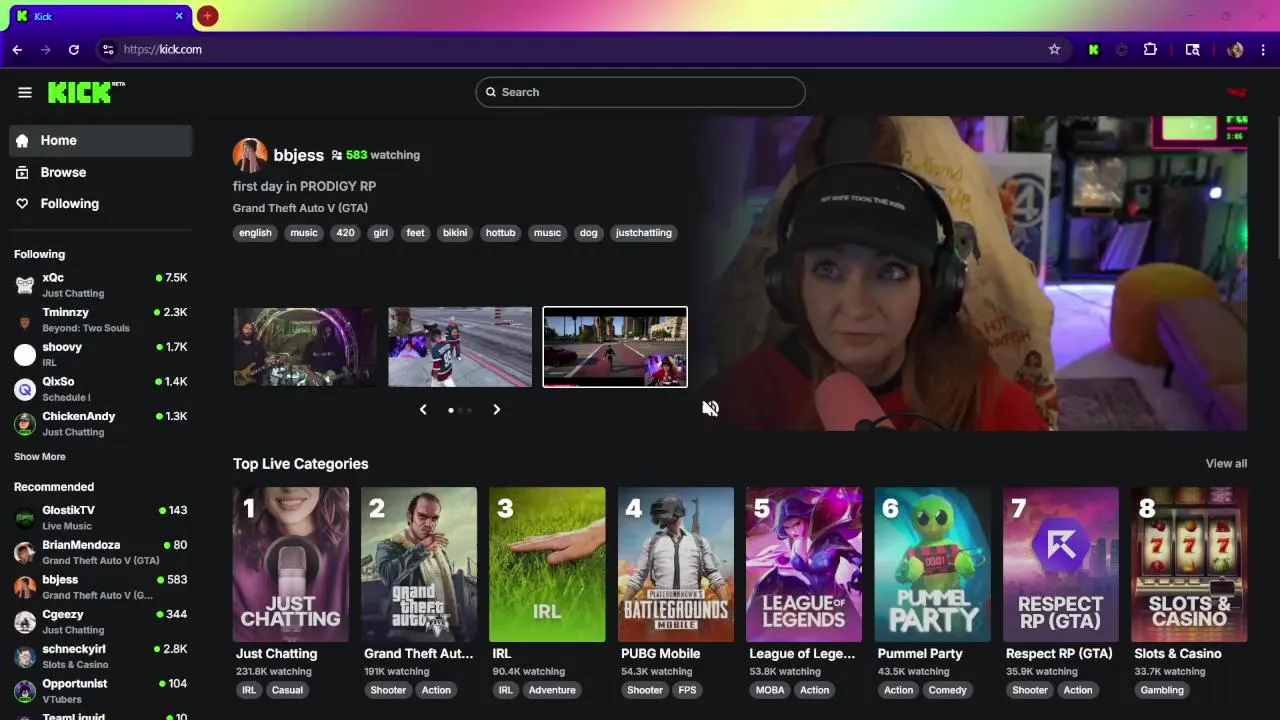Click Grand Theft Auto V (GTA) category link
Viewport: 1280px width, 720px height.
coord(300,208)
